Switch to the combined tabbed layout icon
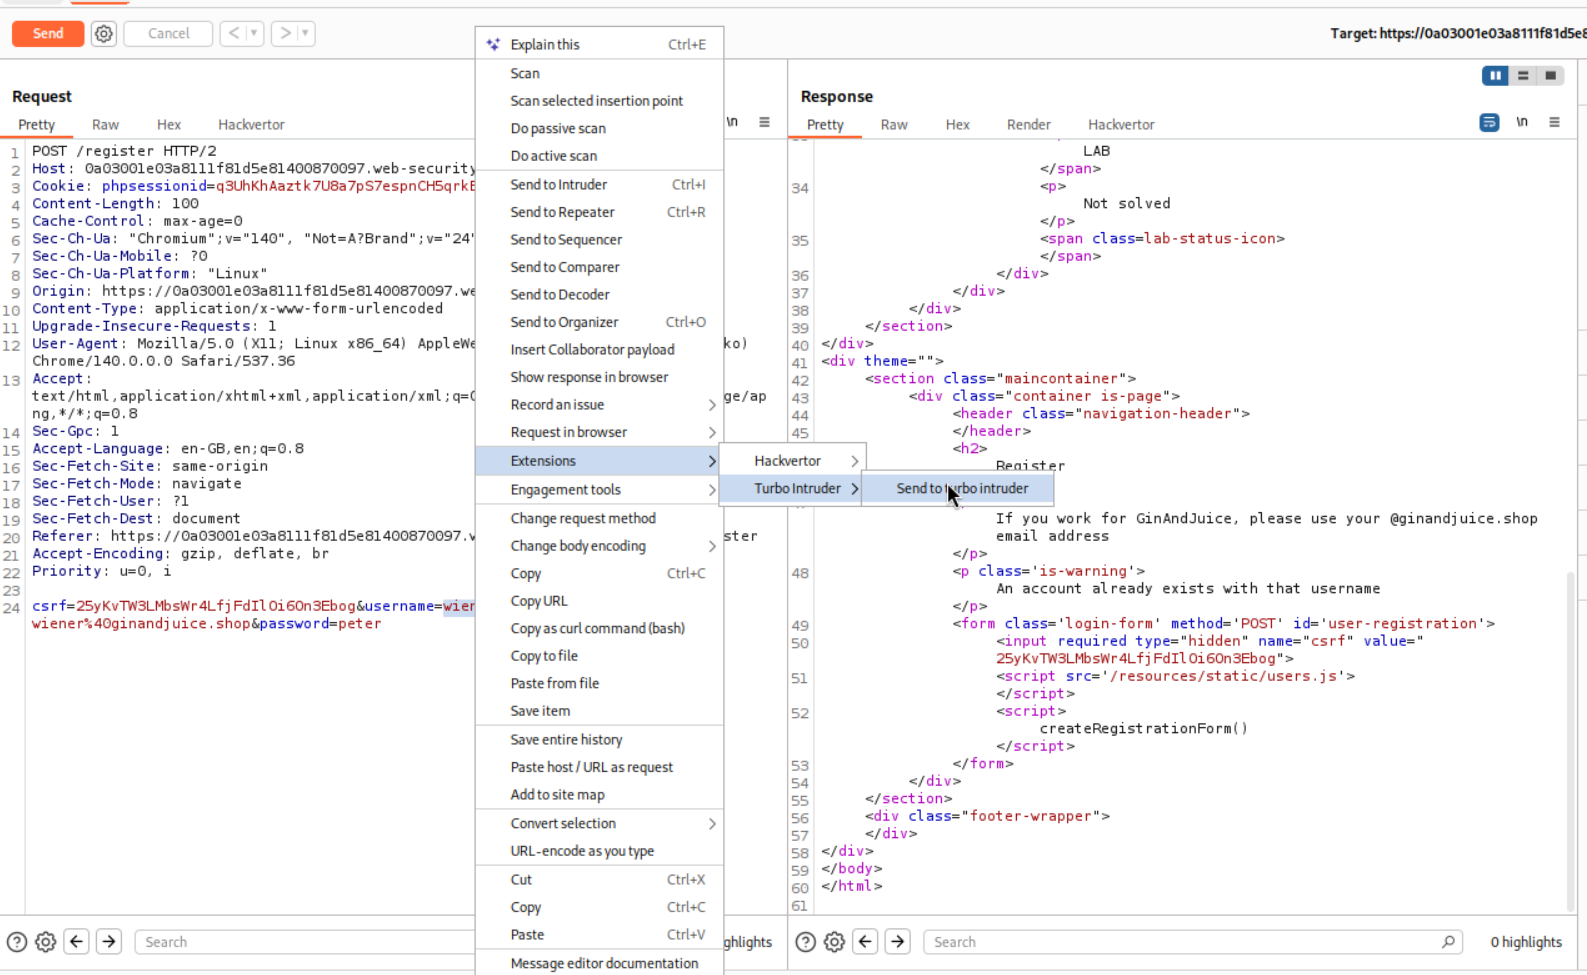This screenshot has height=975, width=1587. 1551,76
